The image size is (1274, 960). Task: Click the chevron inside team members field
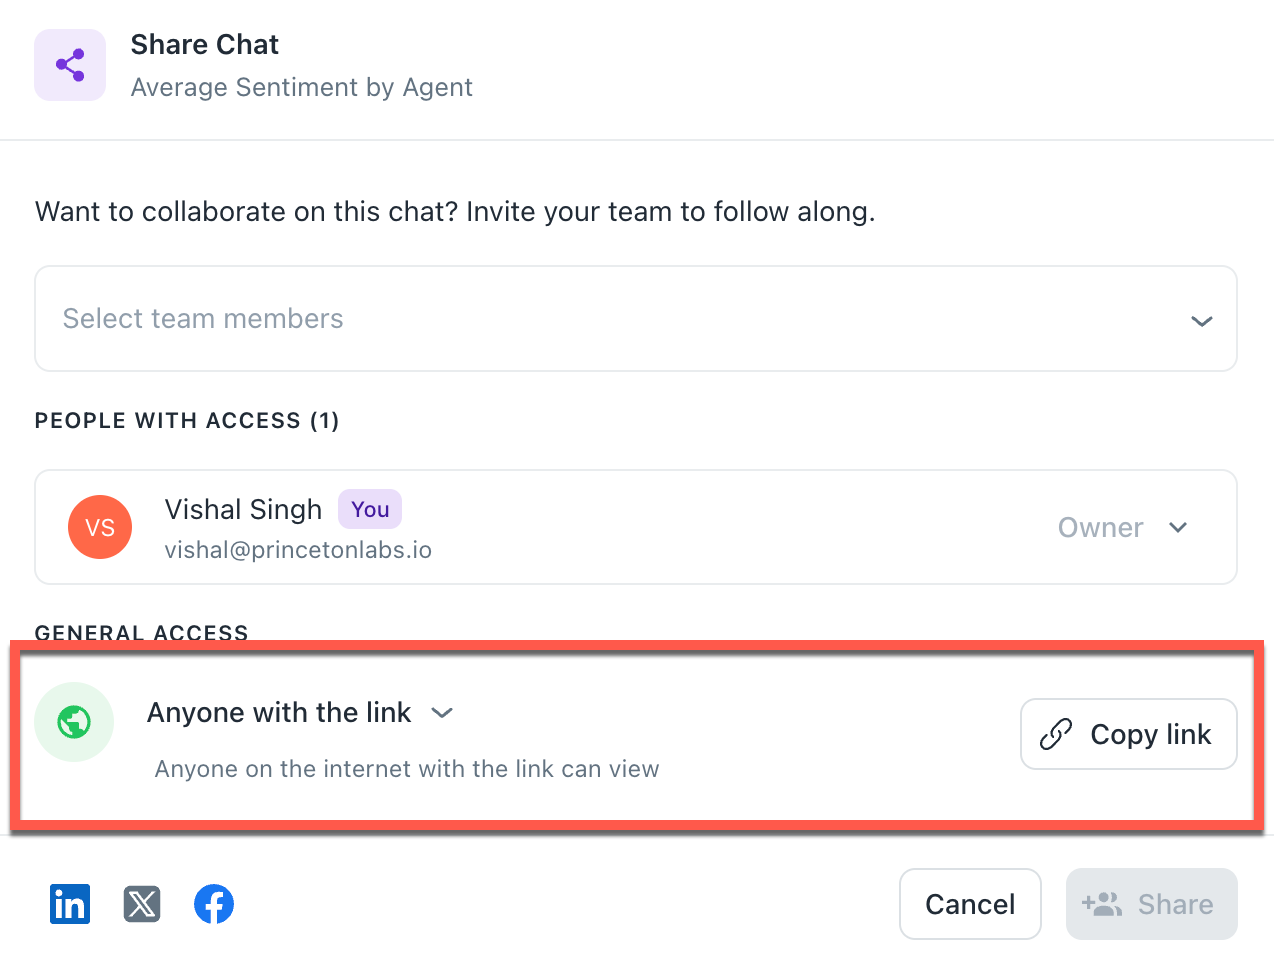[1202, 321]
